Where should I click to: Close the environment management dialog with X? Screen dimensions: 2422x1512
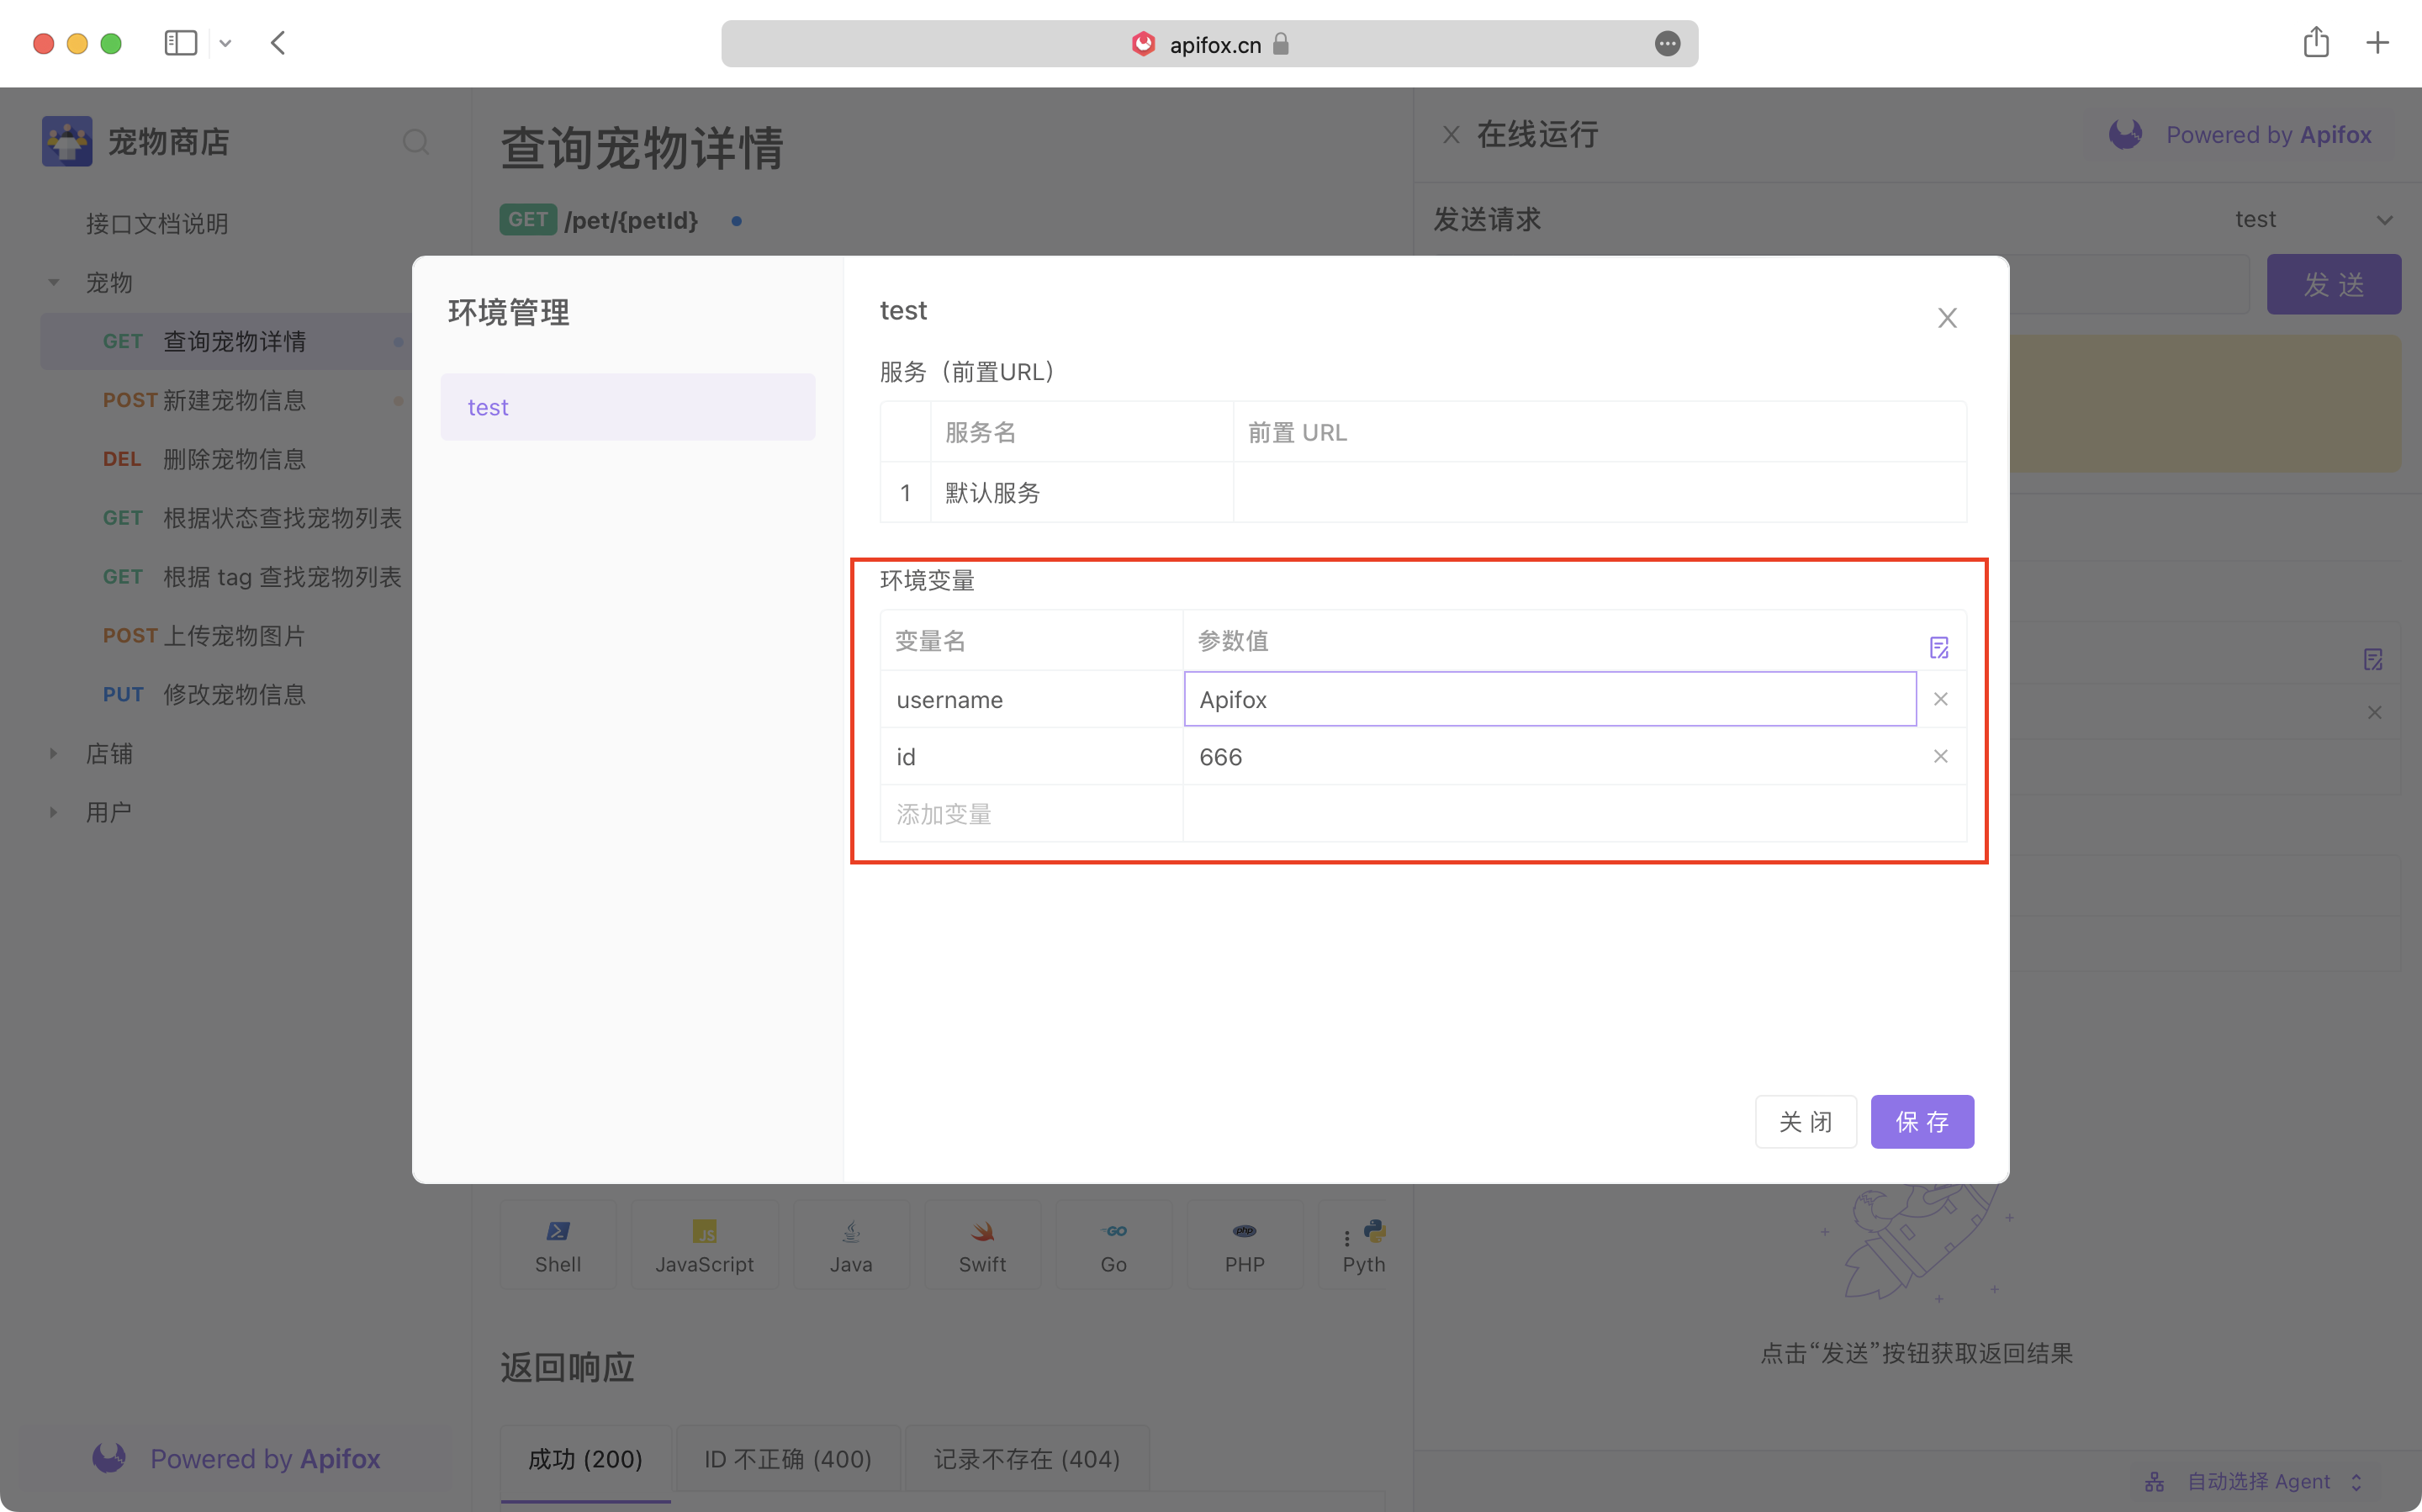click(x=1946, y=318)
